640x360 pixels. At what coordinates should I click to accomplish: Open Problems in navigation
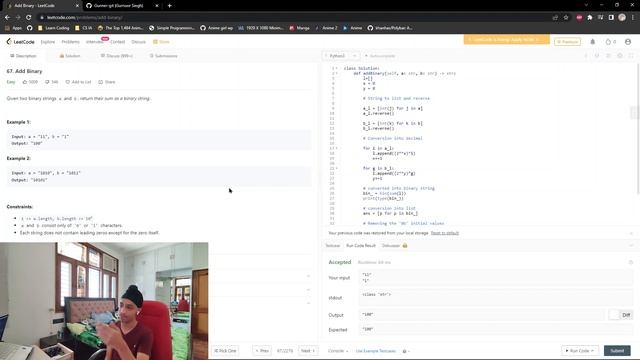[x=71, y=42]
